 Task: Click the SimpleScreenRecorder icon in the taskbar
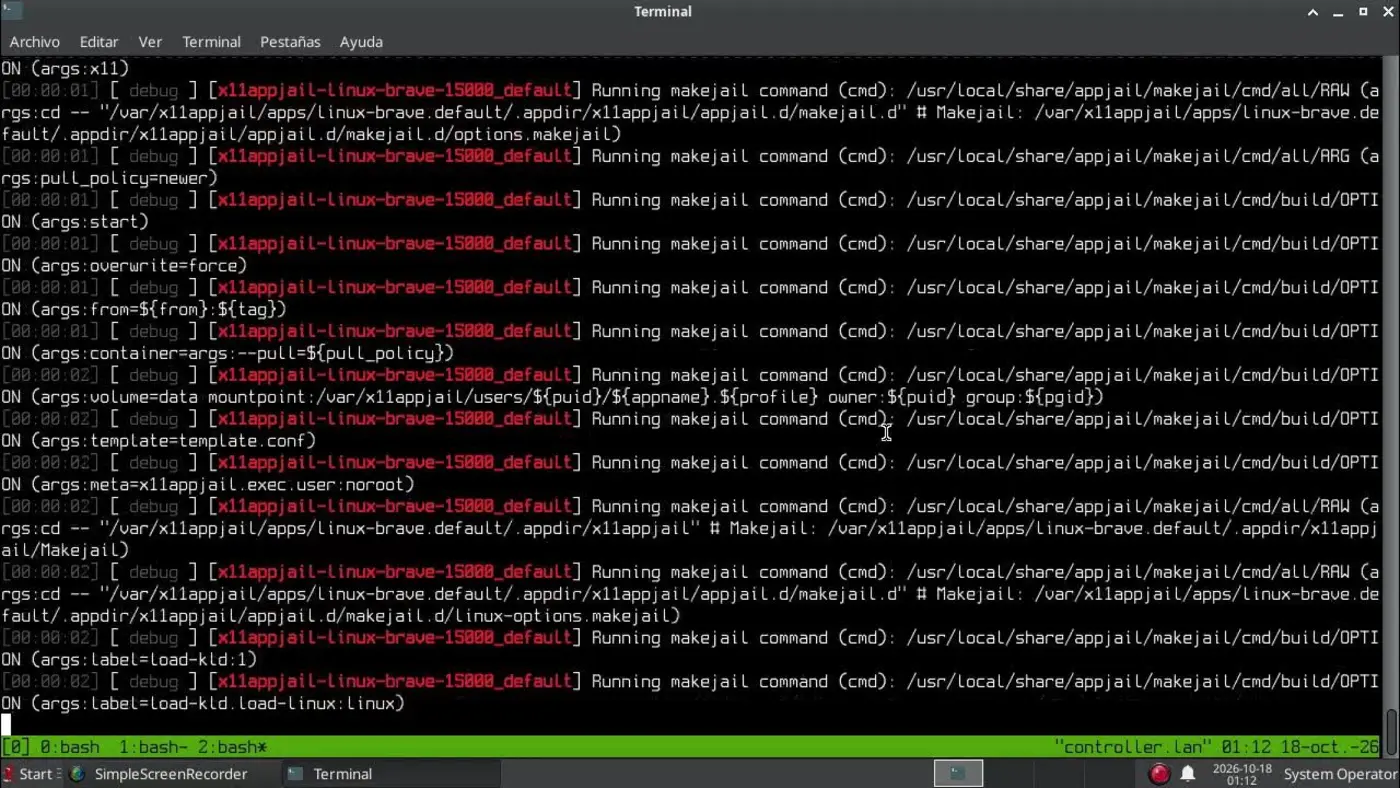77,774
